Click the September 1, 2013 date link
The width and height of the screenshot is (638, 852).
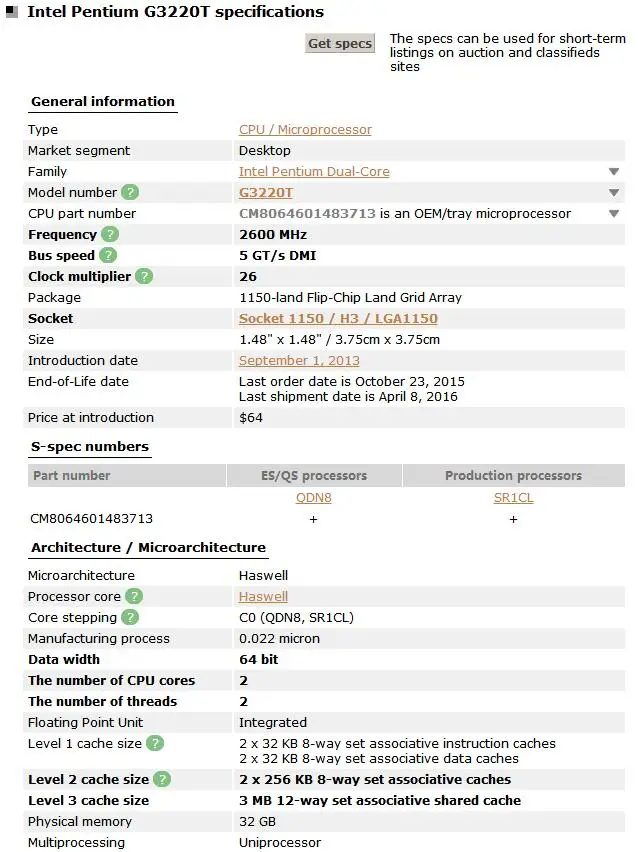coord(299,361)
